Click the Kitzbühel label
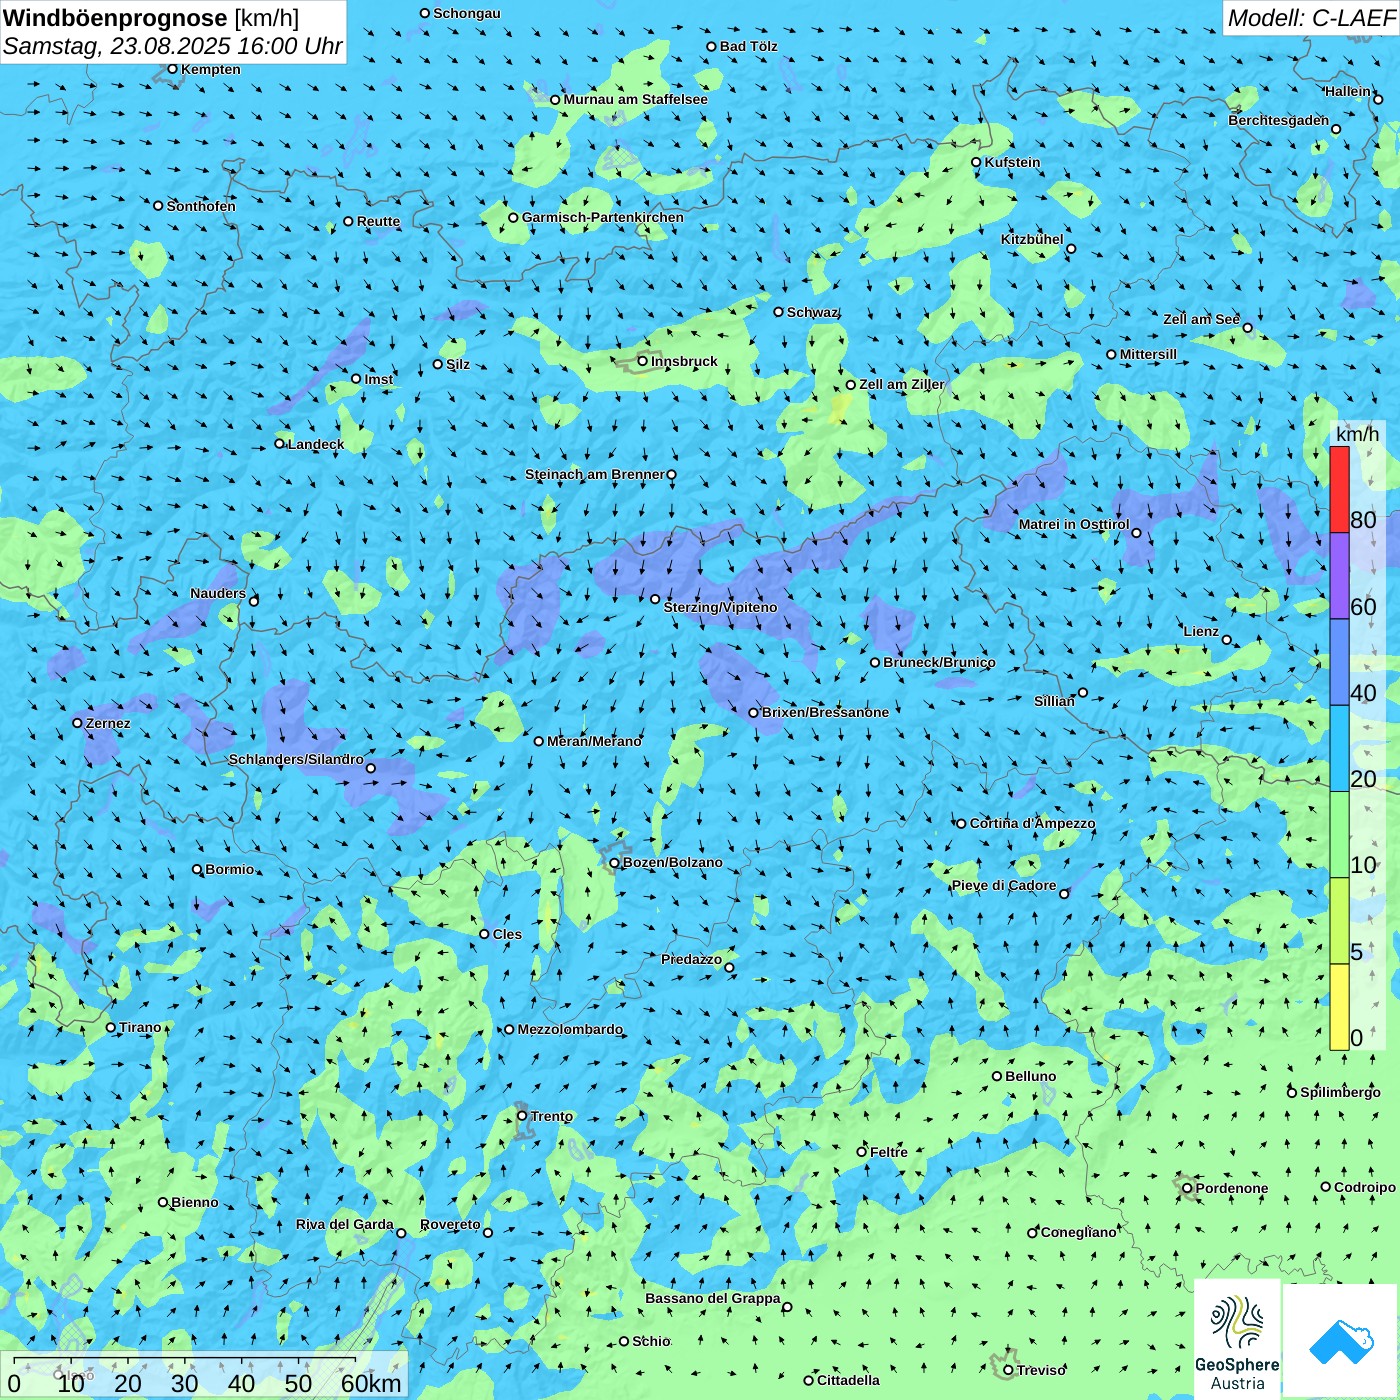The width and height of the screenshot is (1400, 1400). tap(1032, 239)
